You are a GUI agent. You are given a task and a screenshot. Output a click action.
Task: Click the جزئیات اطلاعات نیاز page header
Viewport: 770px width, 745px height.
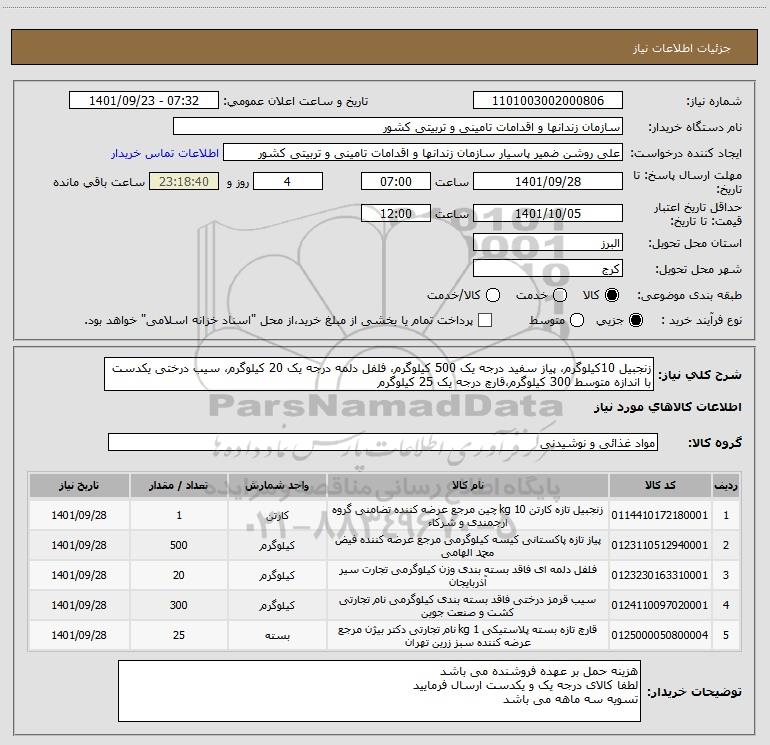(682, 48)
